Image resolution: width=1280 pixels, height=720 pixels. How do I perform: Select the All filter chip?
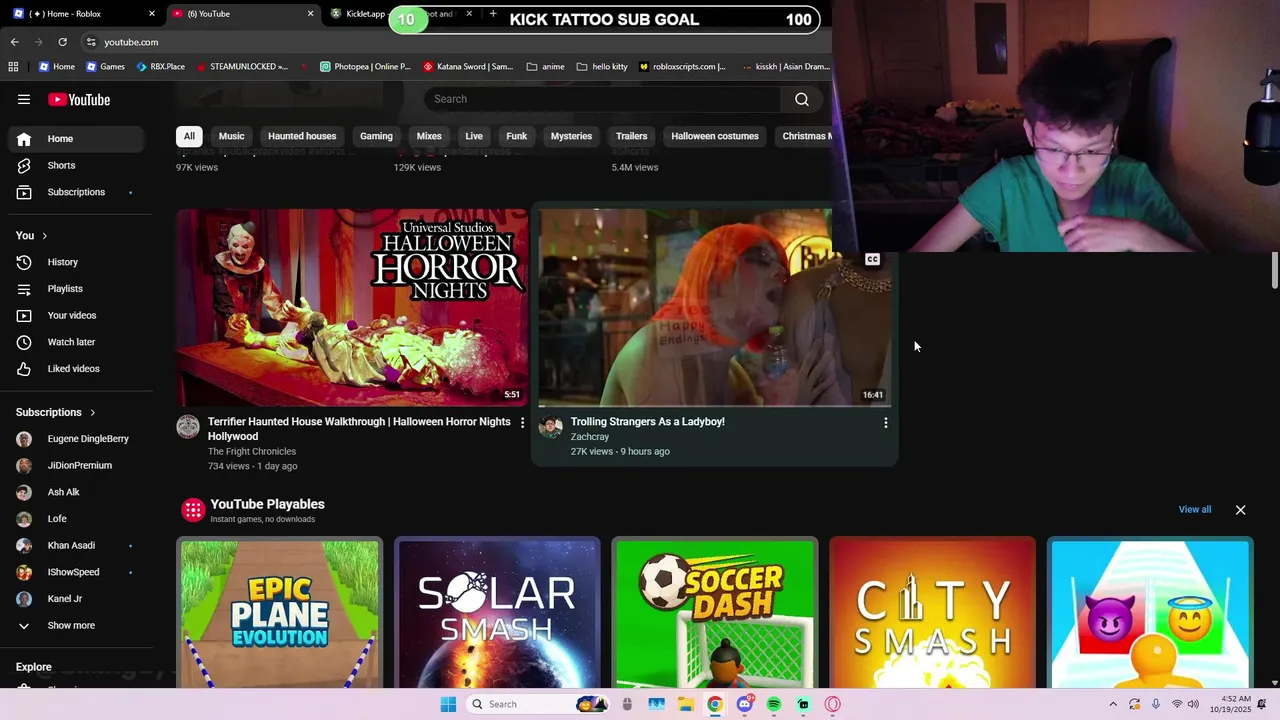189,136
